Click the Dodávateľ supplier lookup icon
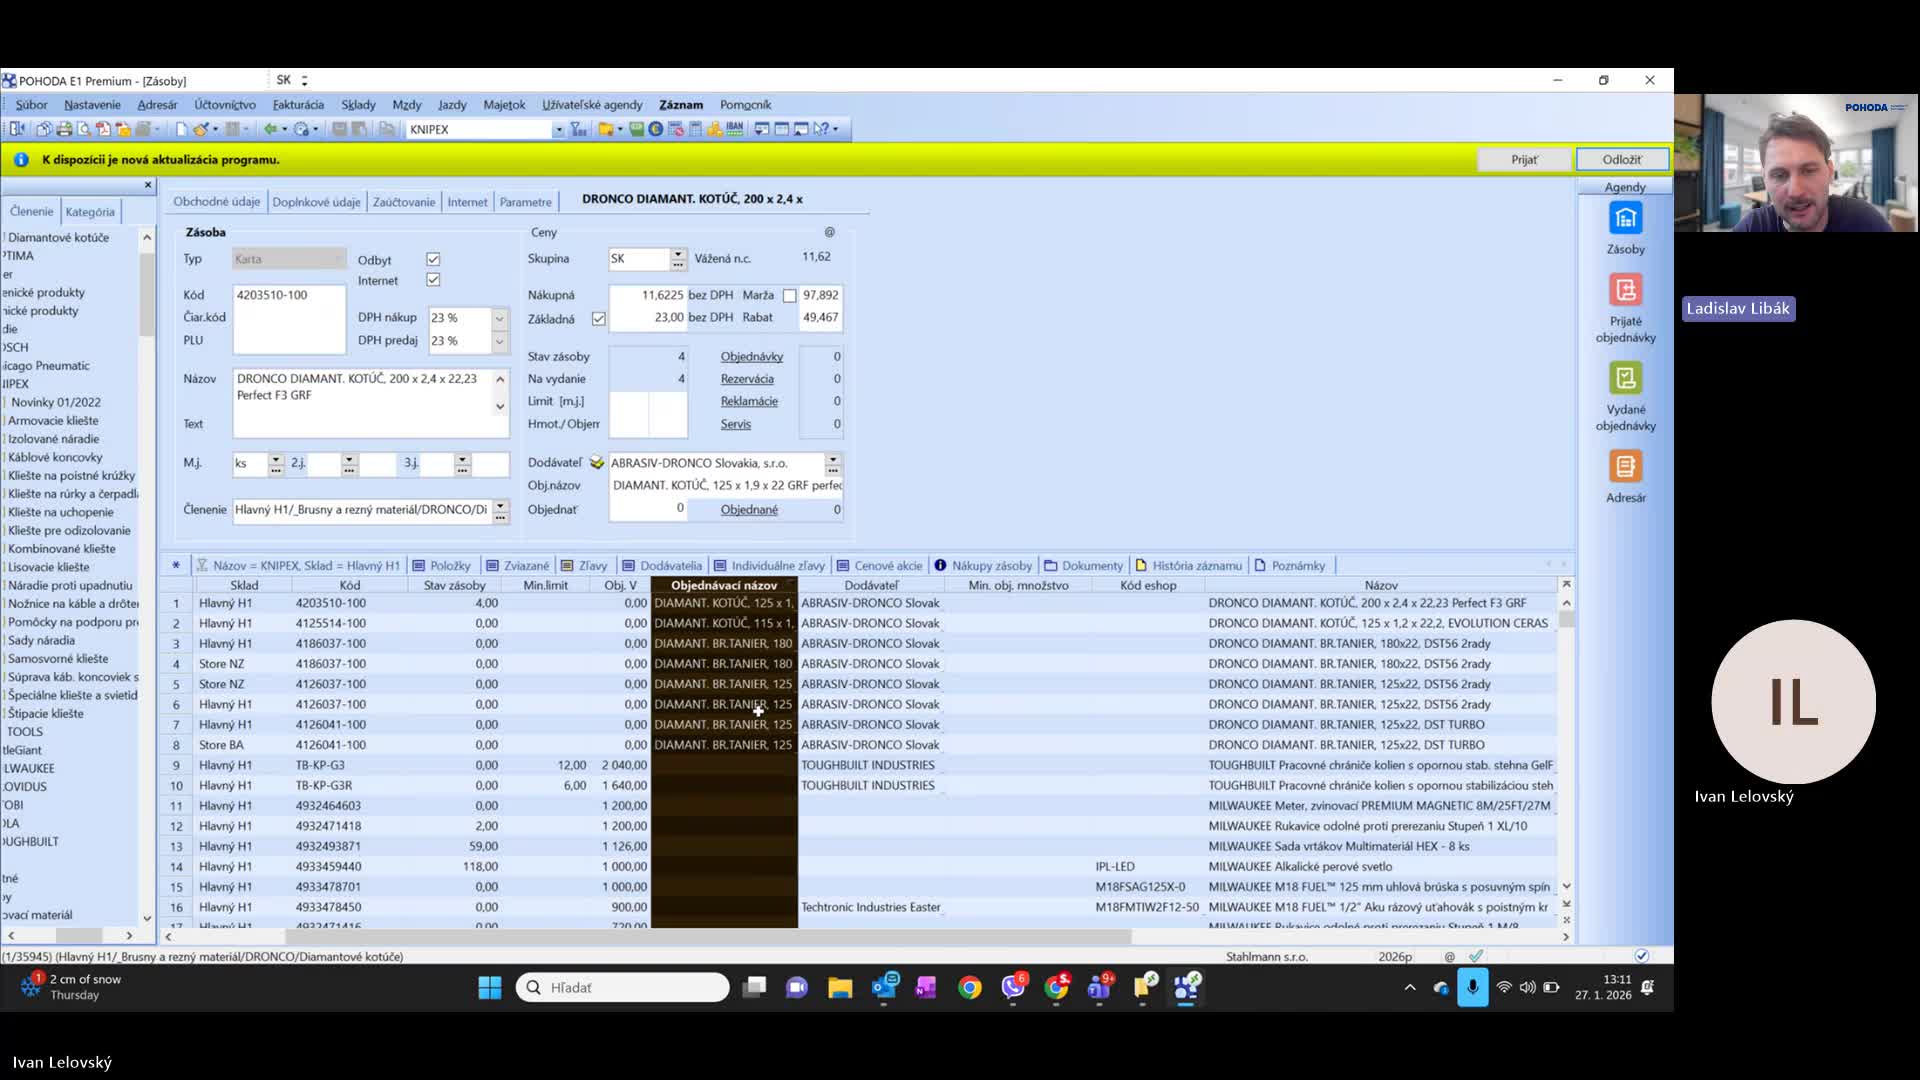Viewport: 1920px width, 1080px height. 597,463
